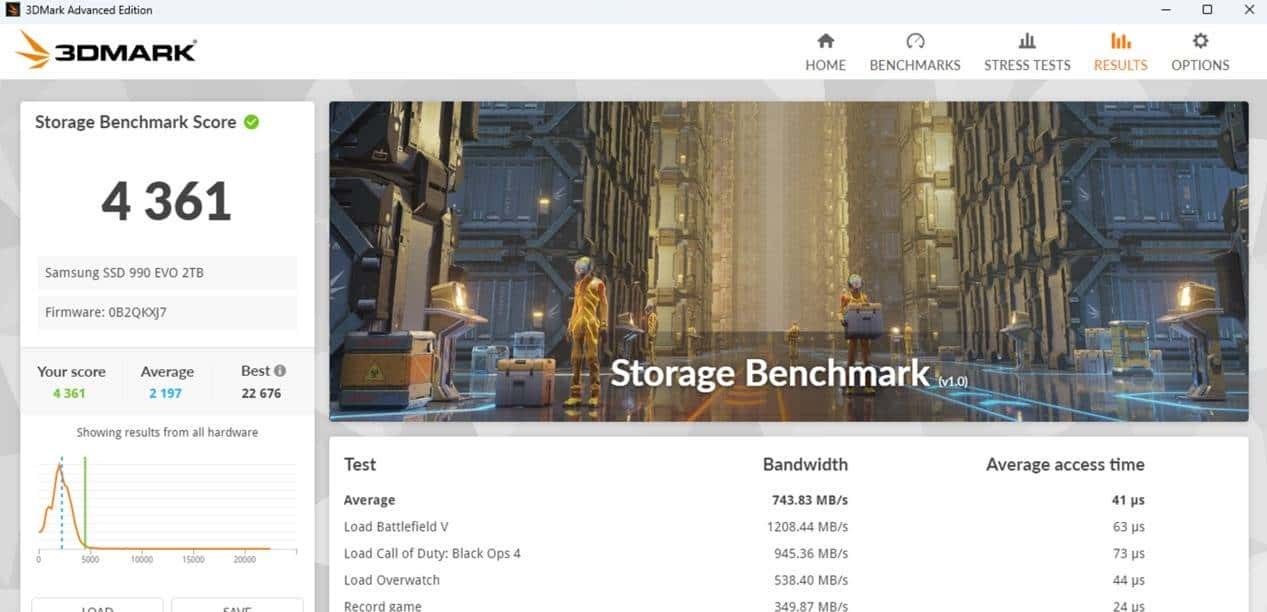Switch to the BENCHMARKS tab label
This screenshot has width=1267, height=612.
tap(914, 65)
